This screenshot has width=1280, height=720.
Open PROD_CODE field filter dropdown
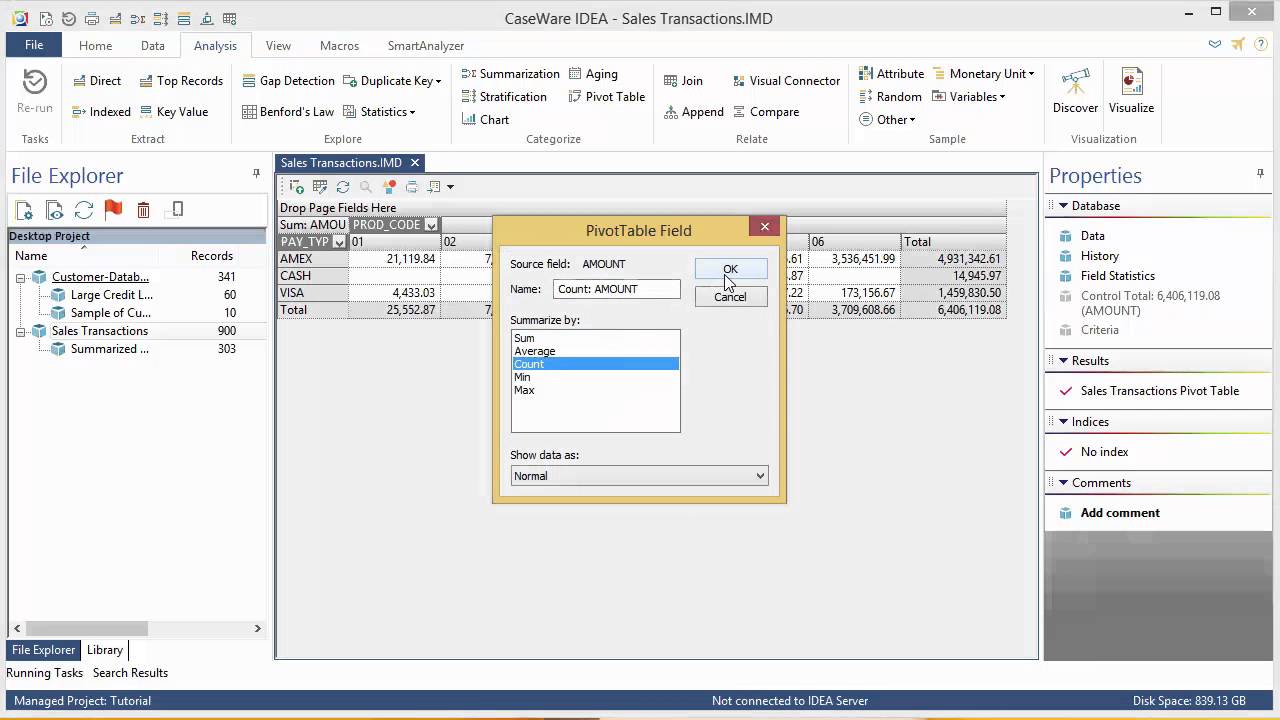coord(431,225)
